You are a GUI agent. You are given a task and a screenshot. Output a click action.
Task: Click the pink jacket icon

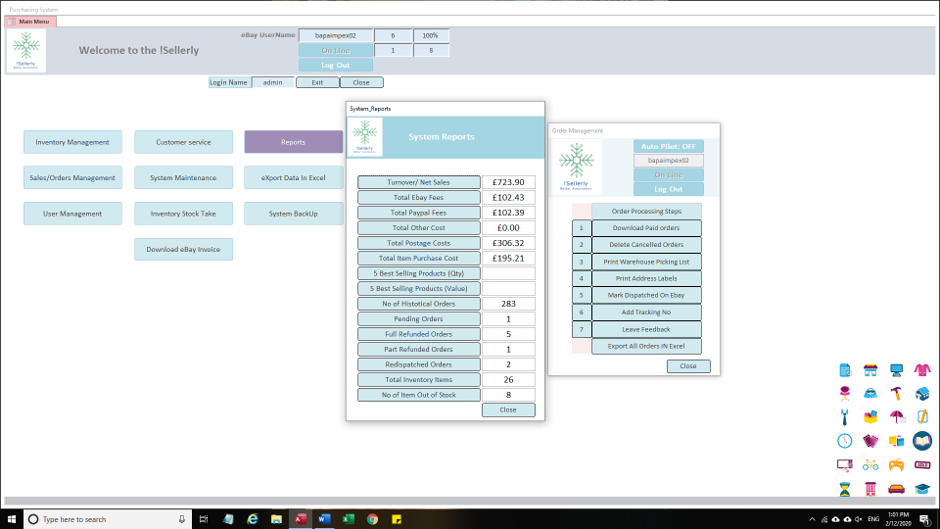pos(921,370)
